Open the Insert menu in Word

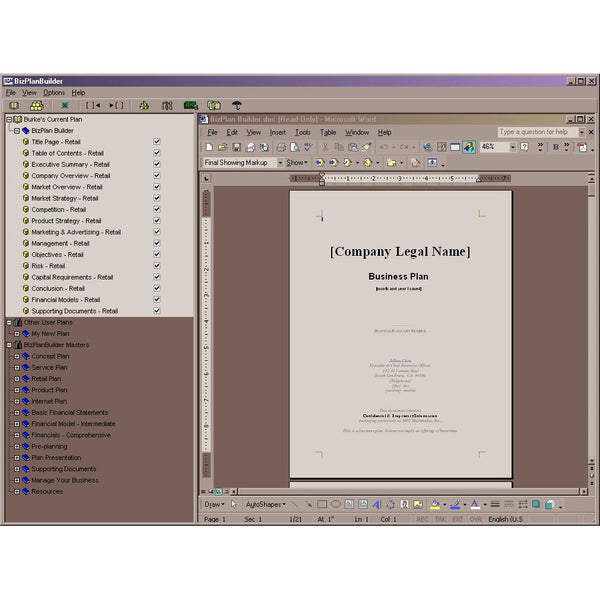pyautogui.click(x=277, y=132)
